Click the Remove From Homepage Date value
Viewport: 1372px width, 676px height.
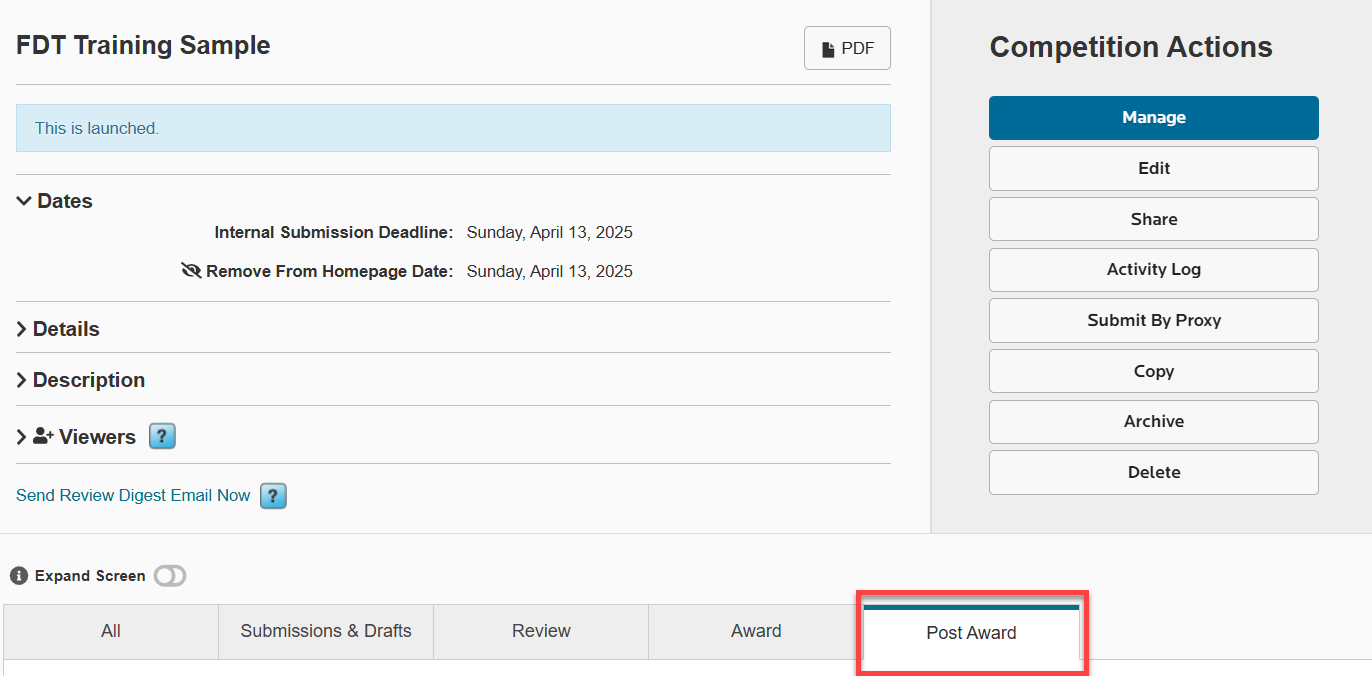(x=550, y=271)
